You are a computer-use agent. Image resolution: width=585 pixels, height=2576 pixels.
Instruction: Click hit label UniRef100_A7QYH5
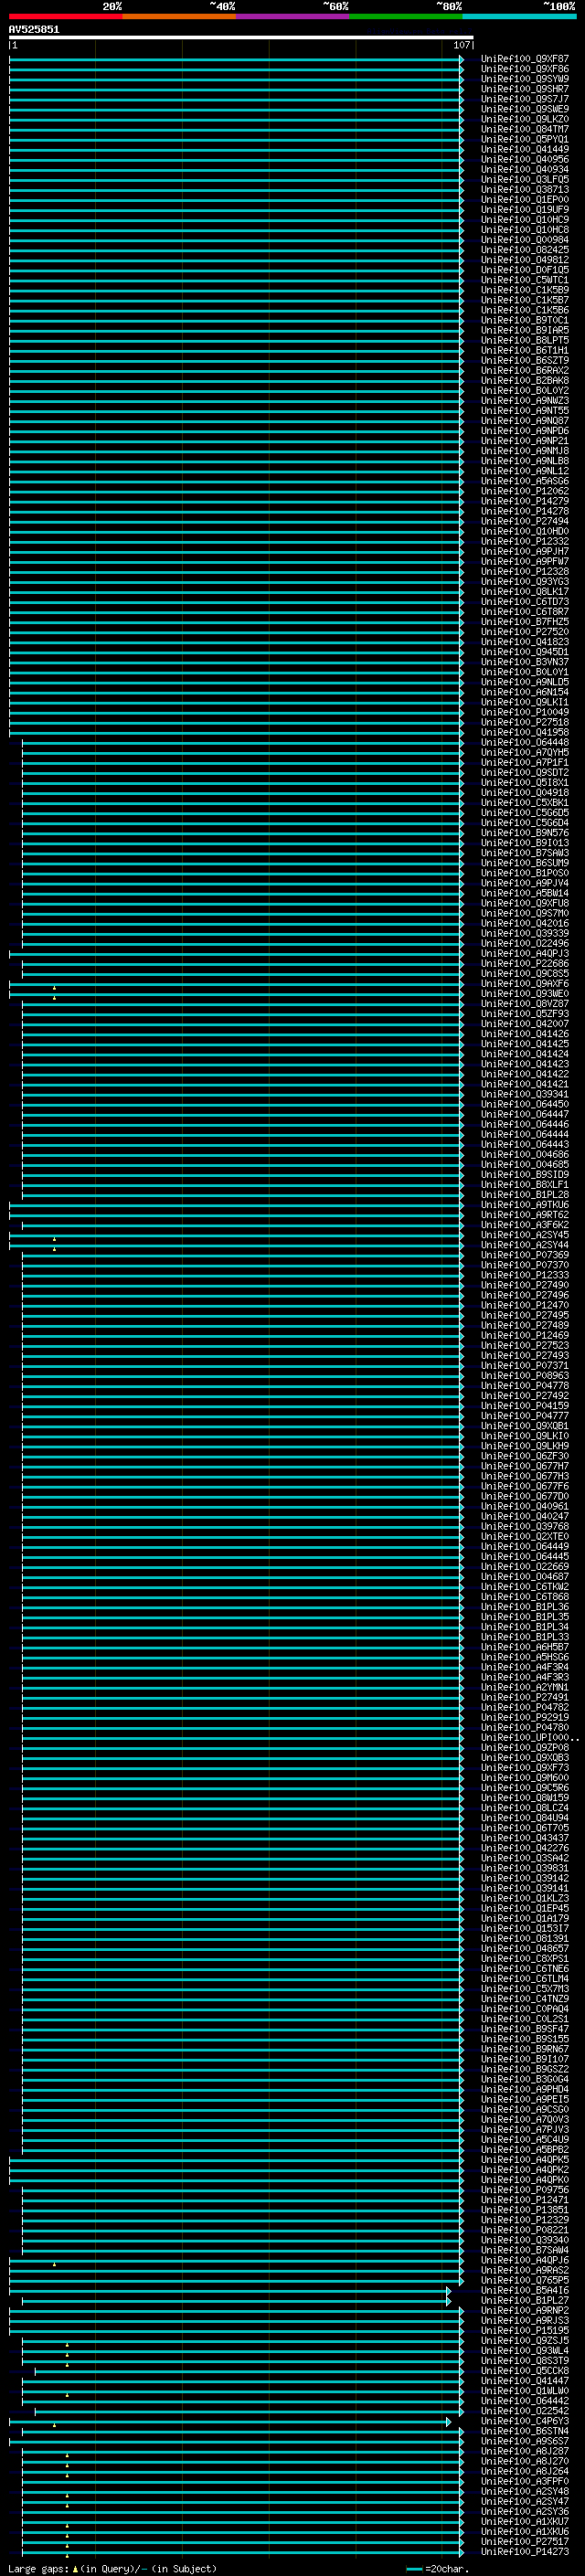pos(525,752)
